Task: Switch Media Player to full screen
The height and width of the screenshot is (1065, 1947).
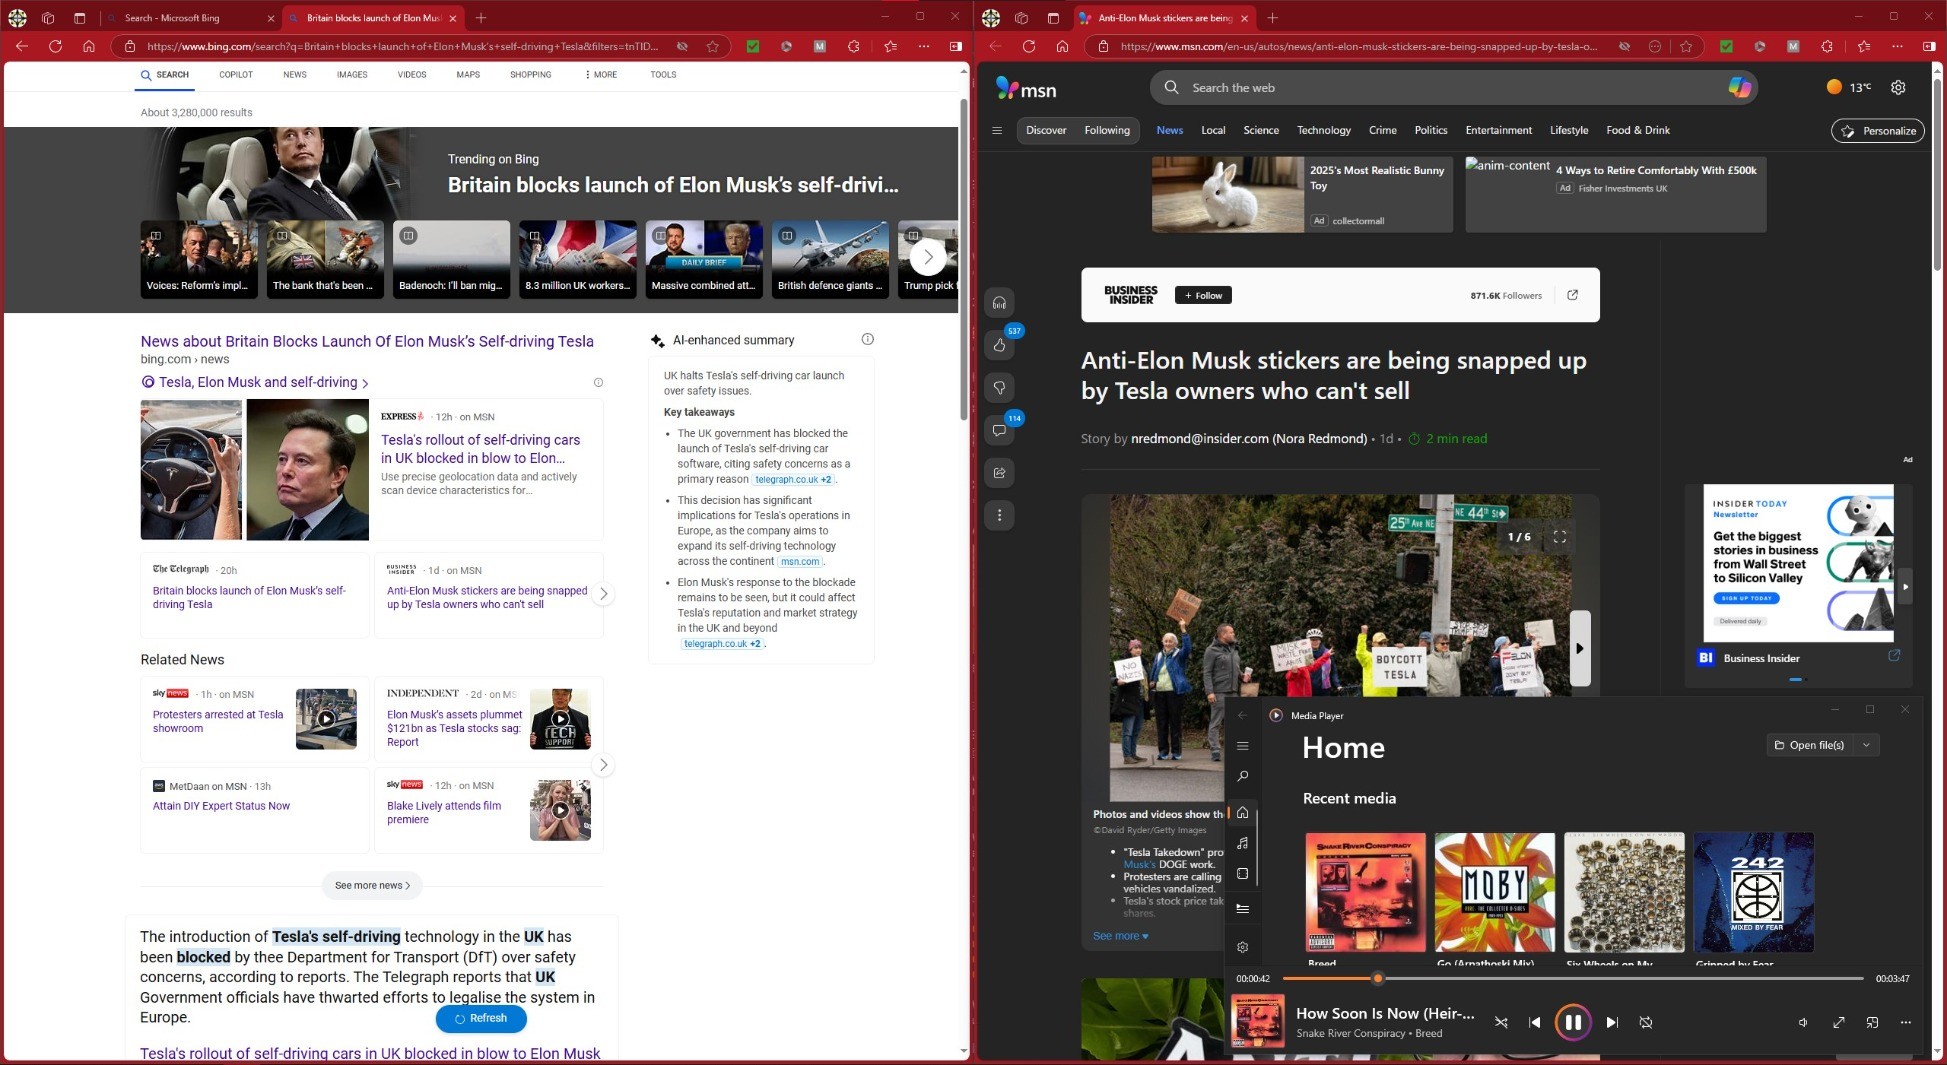Action: [x=1838, y=1022]
